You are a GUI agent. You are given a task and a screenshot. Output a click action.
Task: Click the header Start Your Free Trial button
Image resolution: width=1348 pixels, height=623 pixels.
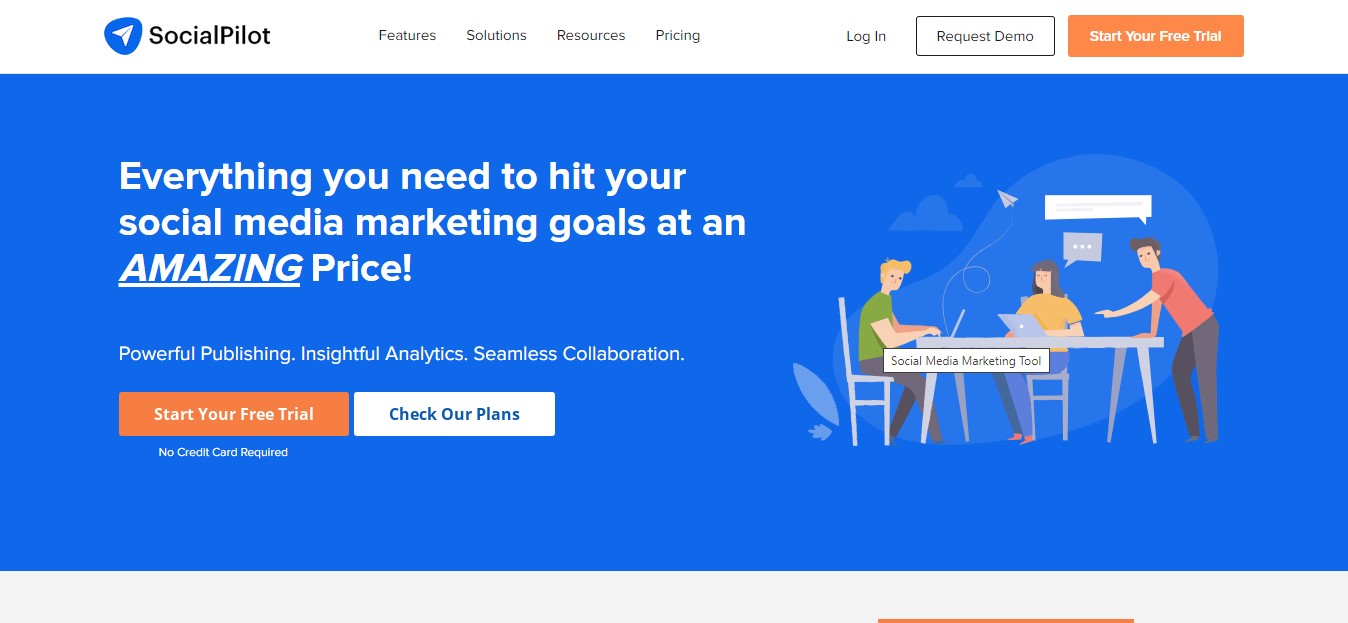coord(1155,36)
